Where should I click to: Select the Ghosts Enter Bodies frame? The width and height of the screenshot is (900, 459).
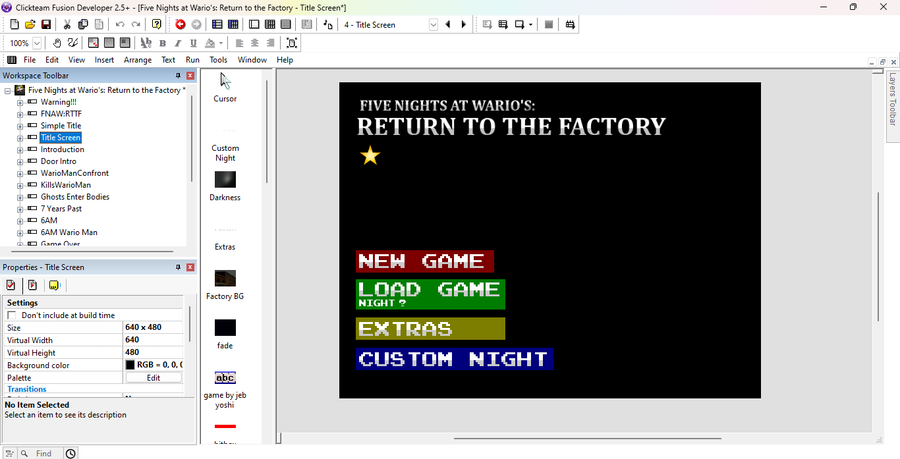point(75,197)
